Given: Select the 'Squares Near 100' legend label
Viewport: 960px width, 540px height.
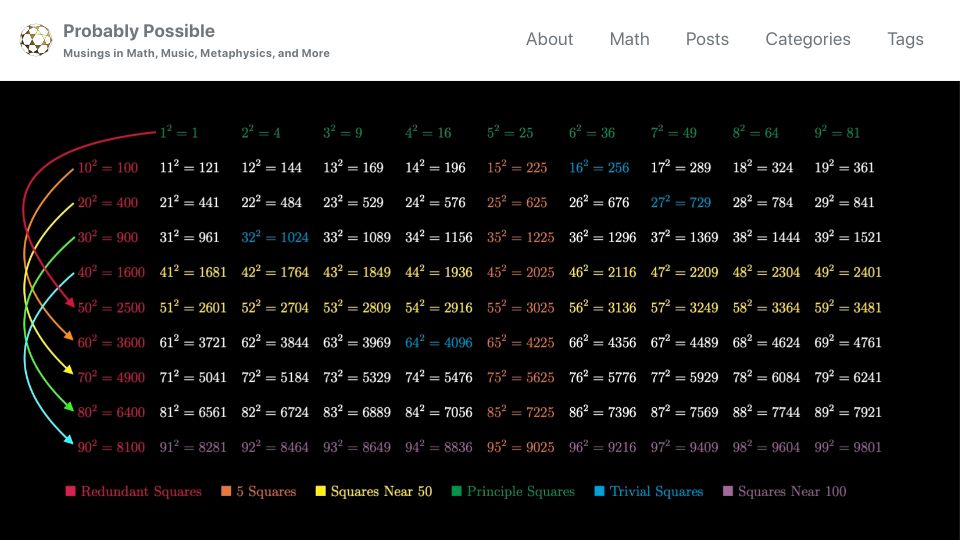Looking at the screenshot, I should [x=792, y=492].
